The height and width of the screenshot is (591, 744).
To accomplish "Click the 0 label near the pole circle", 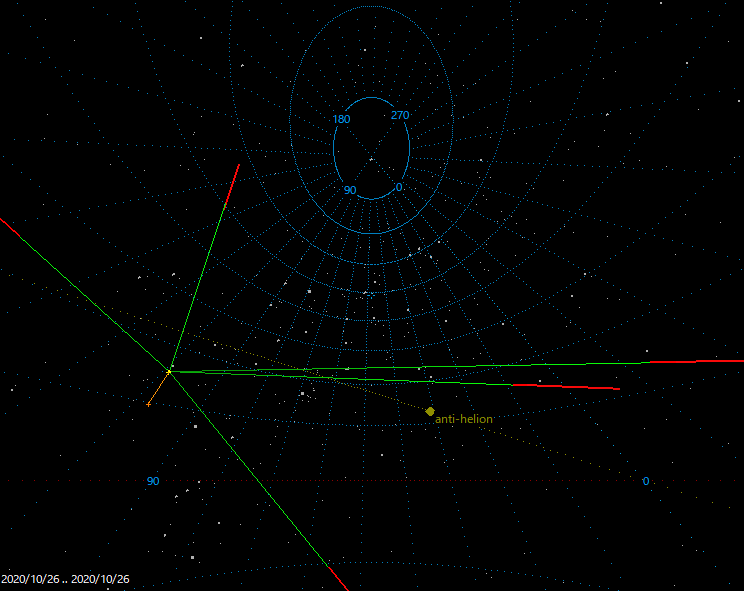I will click(x=399, y=187).
